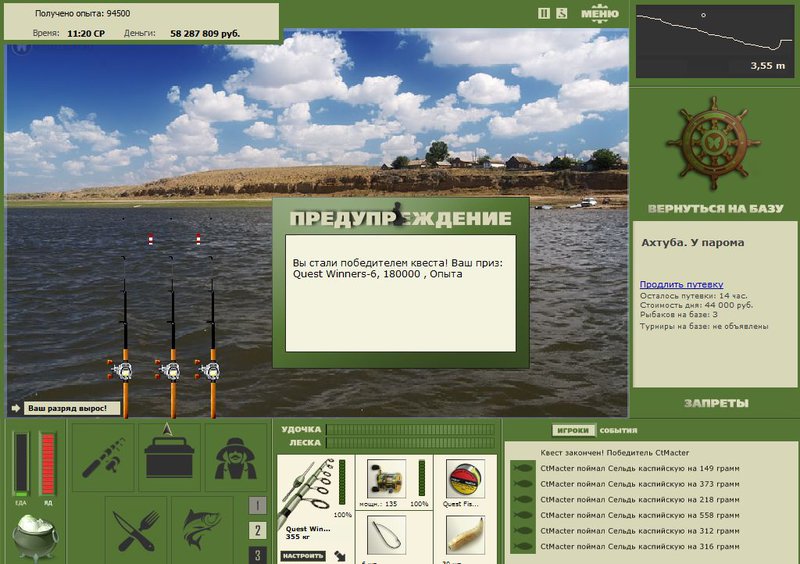Click the right red-white float
The image size is (800, 564).
(198, 239)
